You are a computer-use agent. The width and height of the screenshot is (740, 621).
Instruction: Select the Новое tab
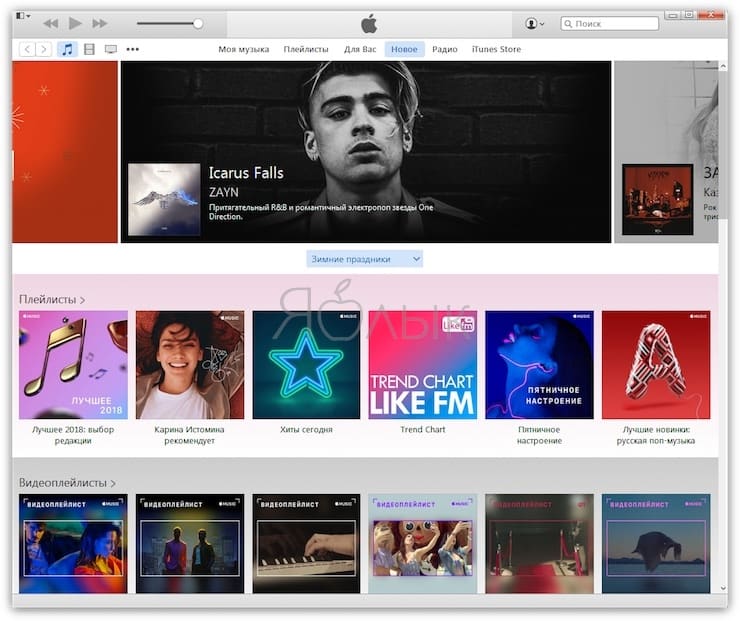tap(404, 49)
